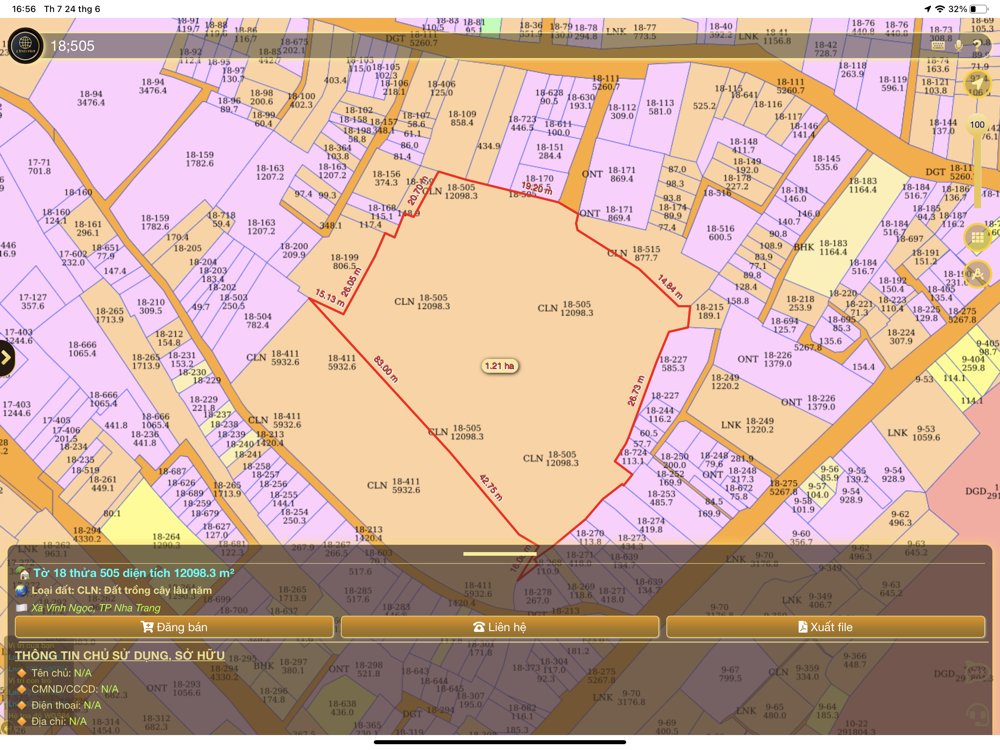
Task: Select parcel 18-109 858.4
Action: [x=462, y=118]
